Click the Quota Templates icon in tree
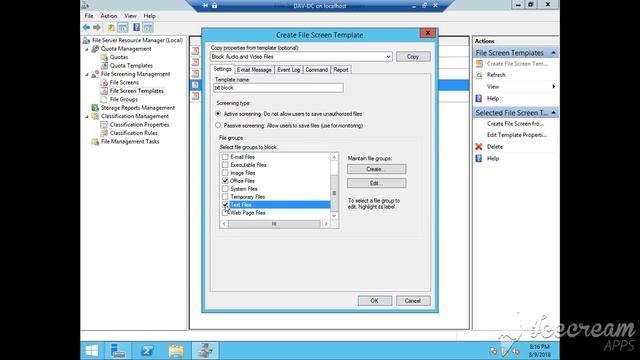640x360 pixels. tap(104, 66)
